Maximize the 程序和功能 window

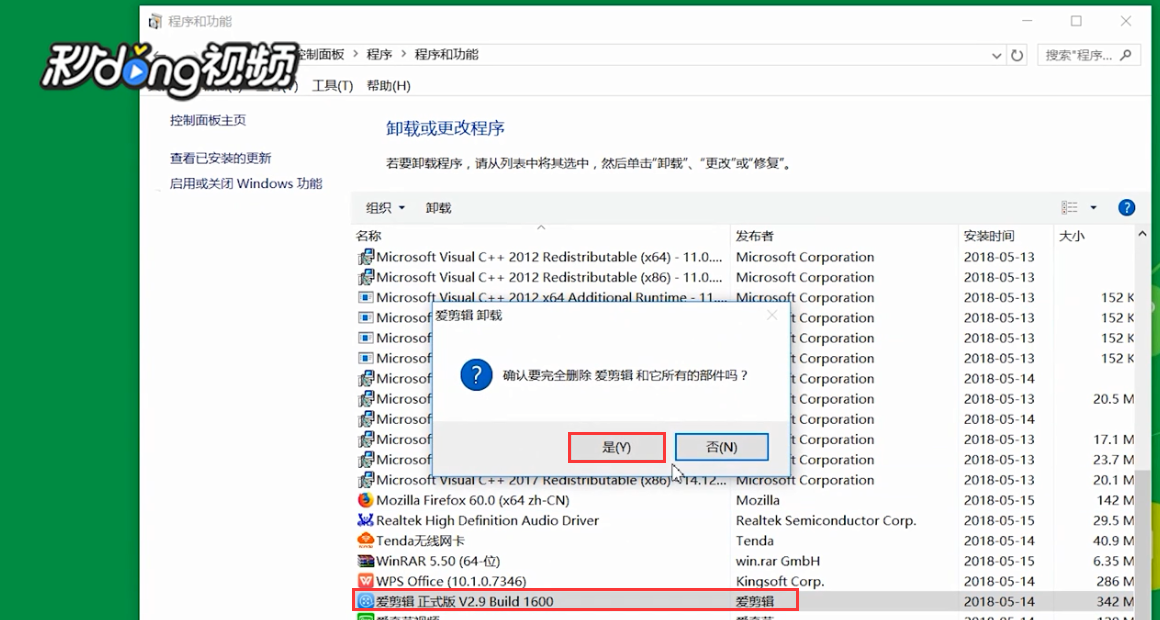tap(1076, 21)
